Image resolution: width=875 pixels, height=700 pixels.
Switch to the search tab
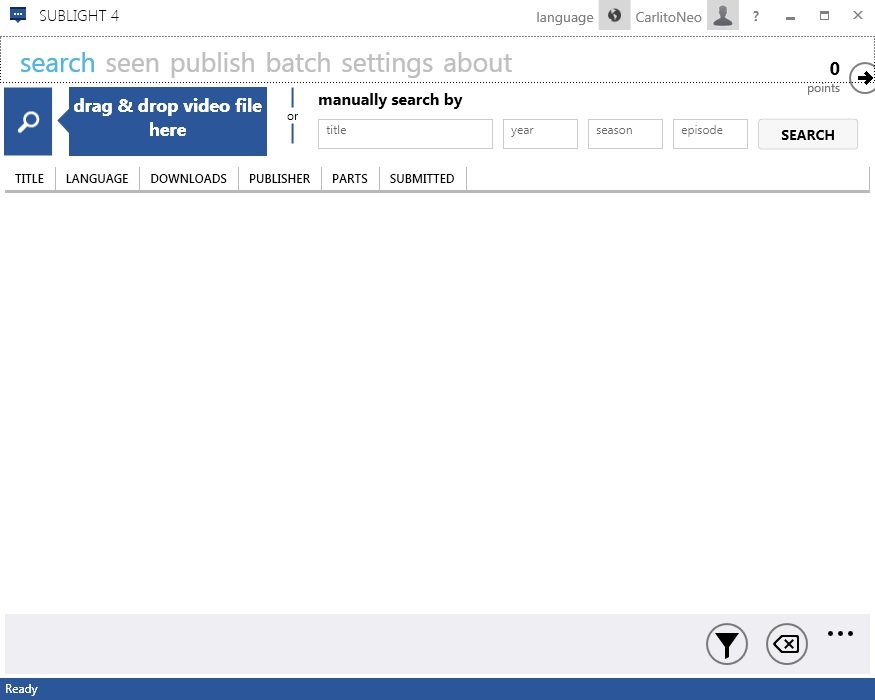tap(57, 63)
